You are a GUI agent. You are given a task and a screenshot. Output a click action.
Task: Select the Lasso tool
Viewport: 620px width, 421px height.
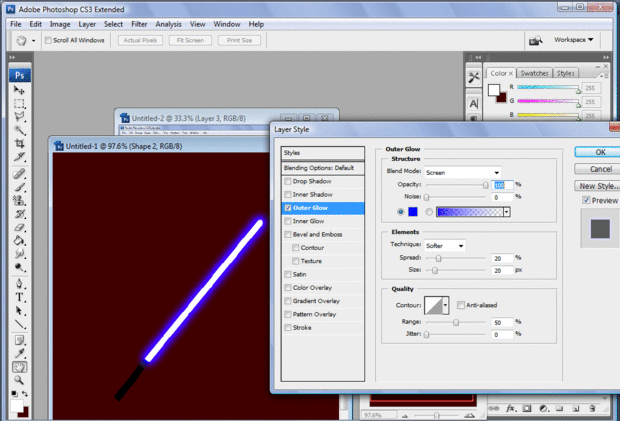click(19, 117)
